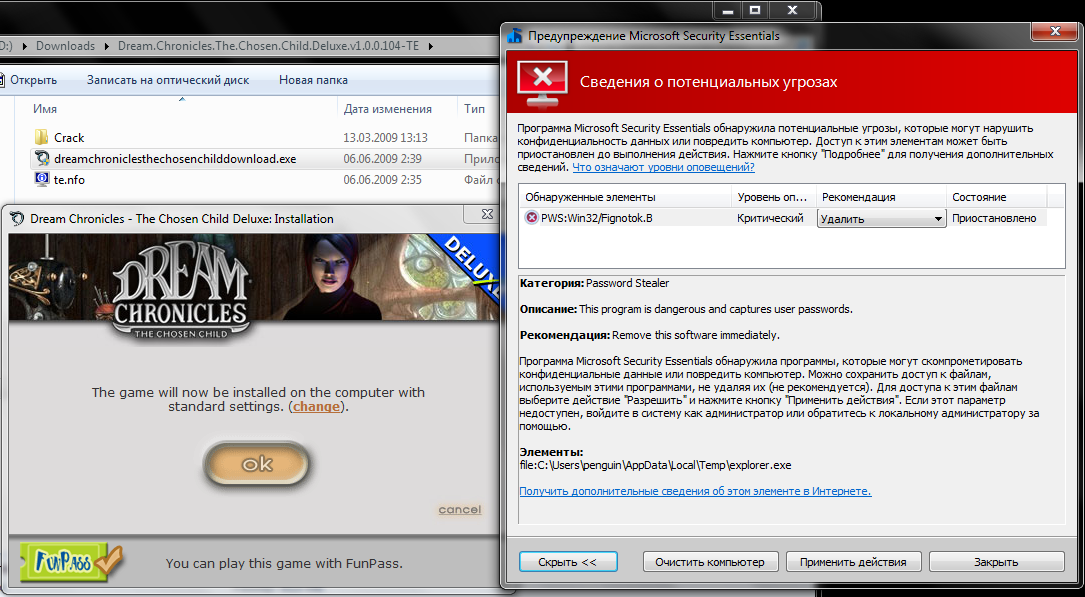Open the Удалить recommendation dropdown
Viewport: 1085px width, 597px height.
[x=882, y=219]
